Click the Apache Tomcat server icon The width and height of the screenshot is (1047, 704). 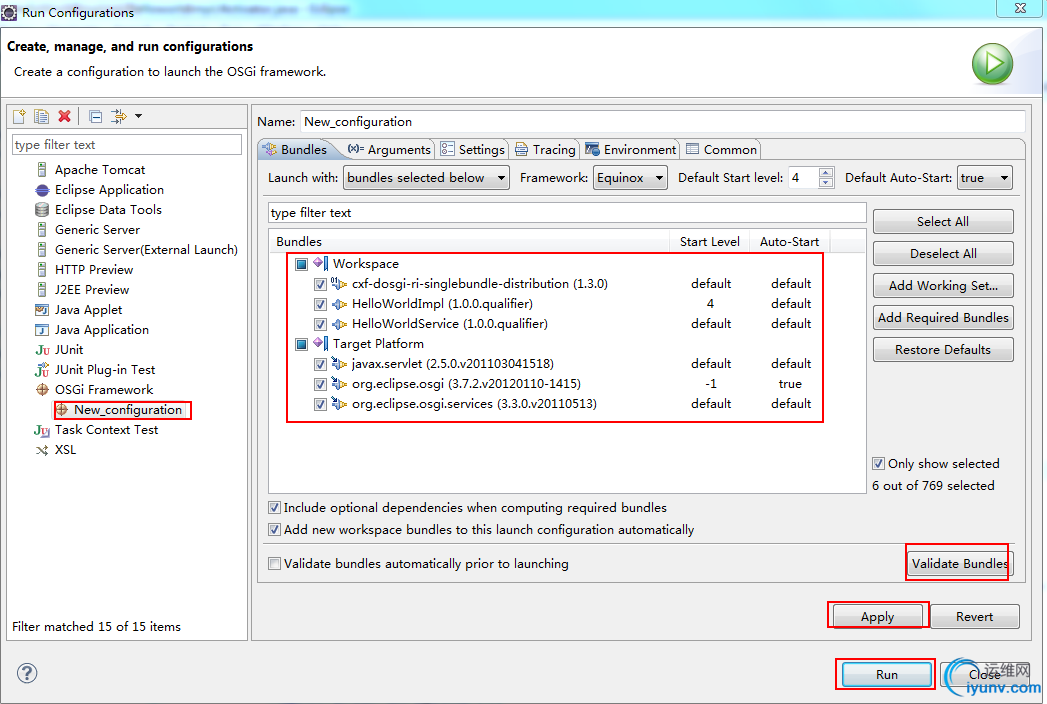[x=42, y=170]
